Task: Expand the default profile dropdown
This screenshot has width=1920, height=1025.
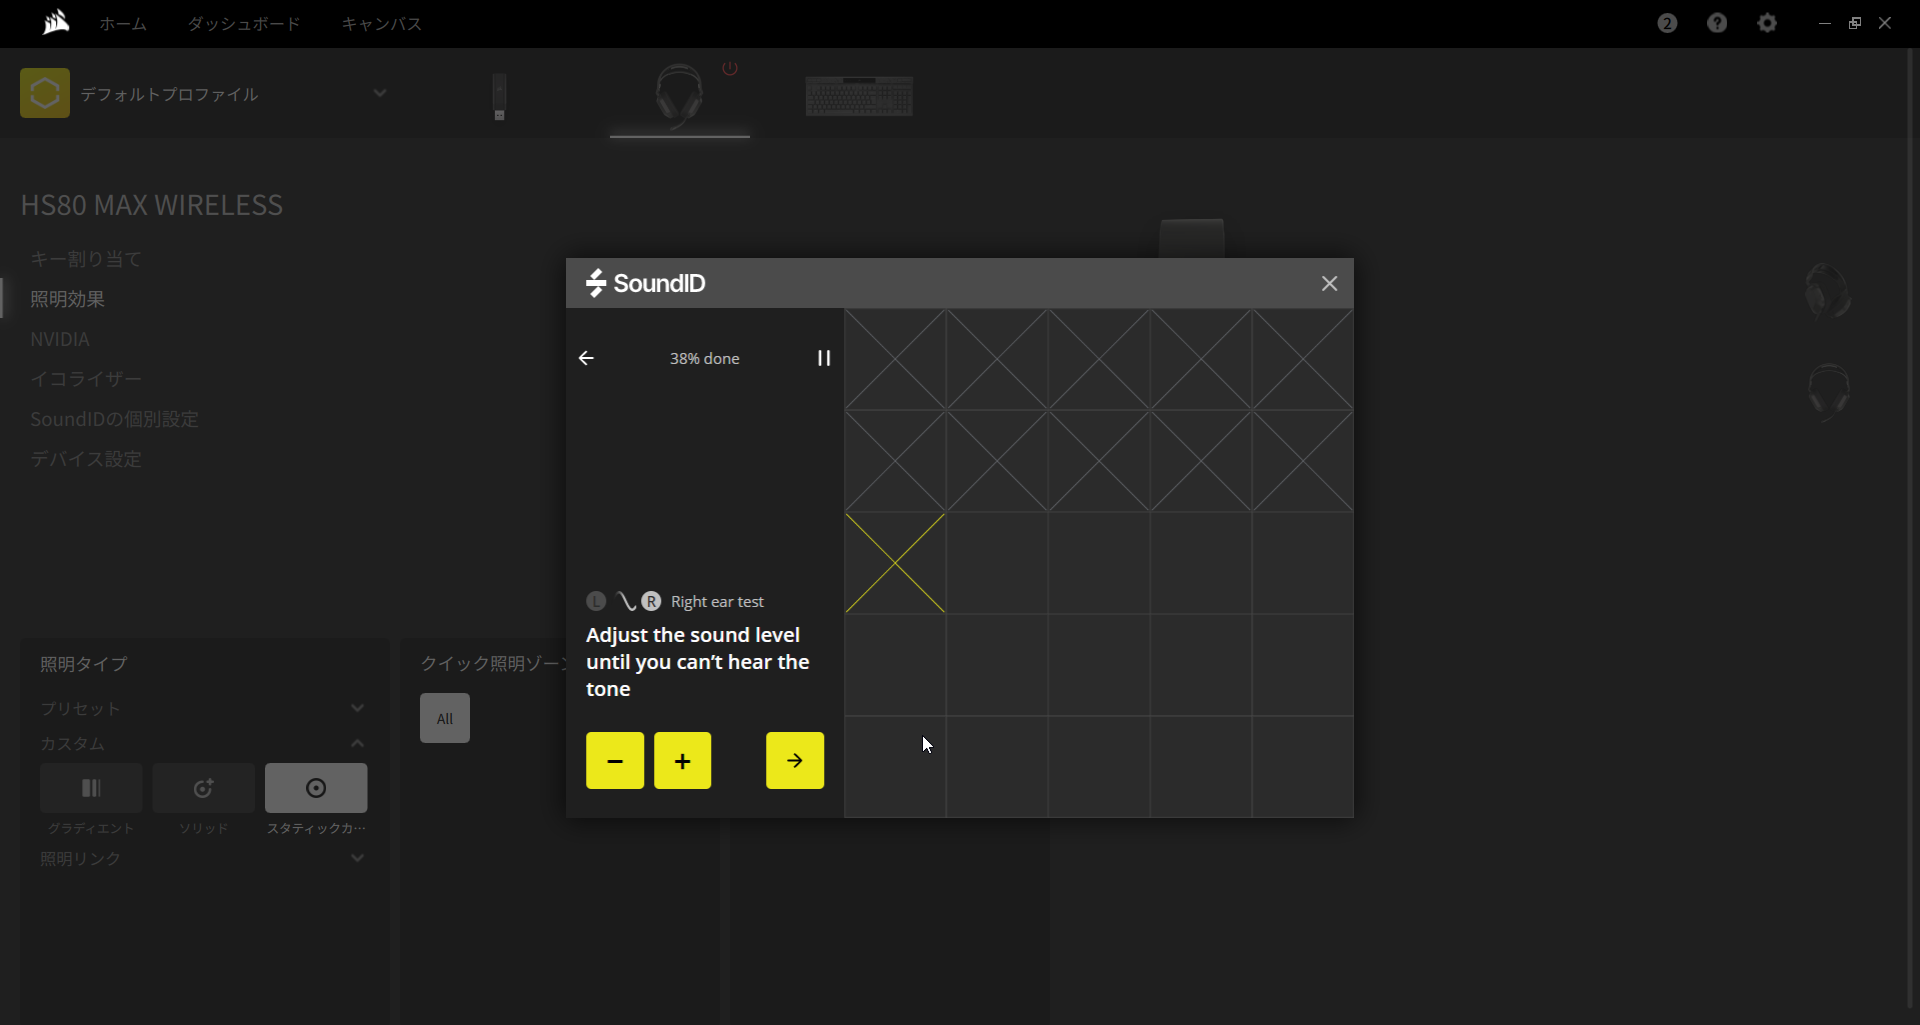Action: click(380, 93)
